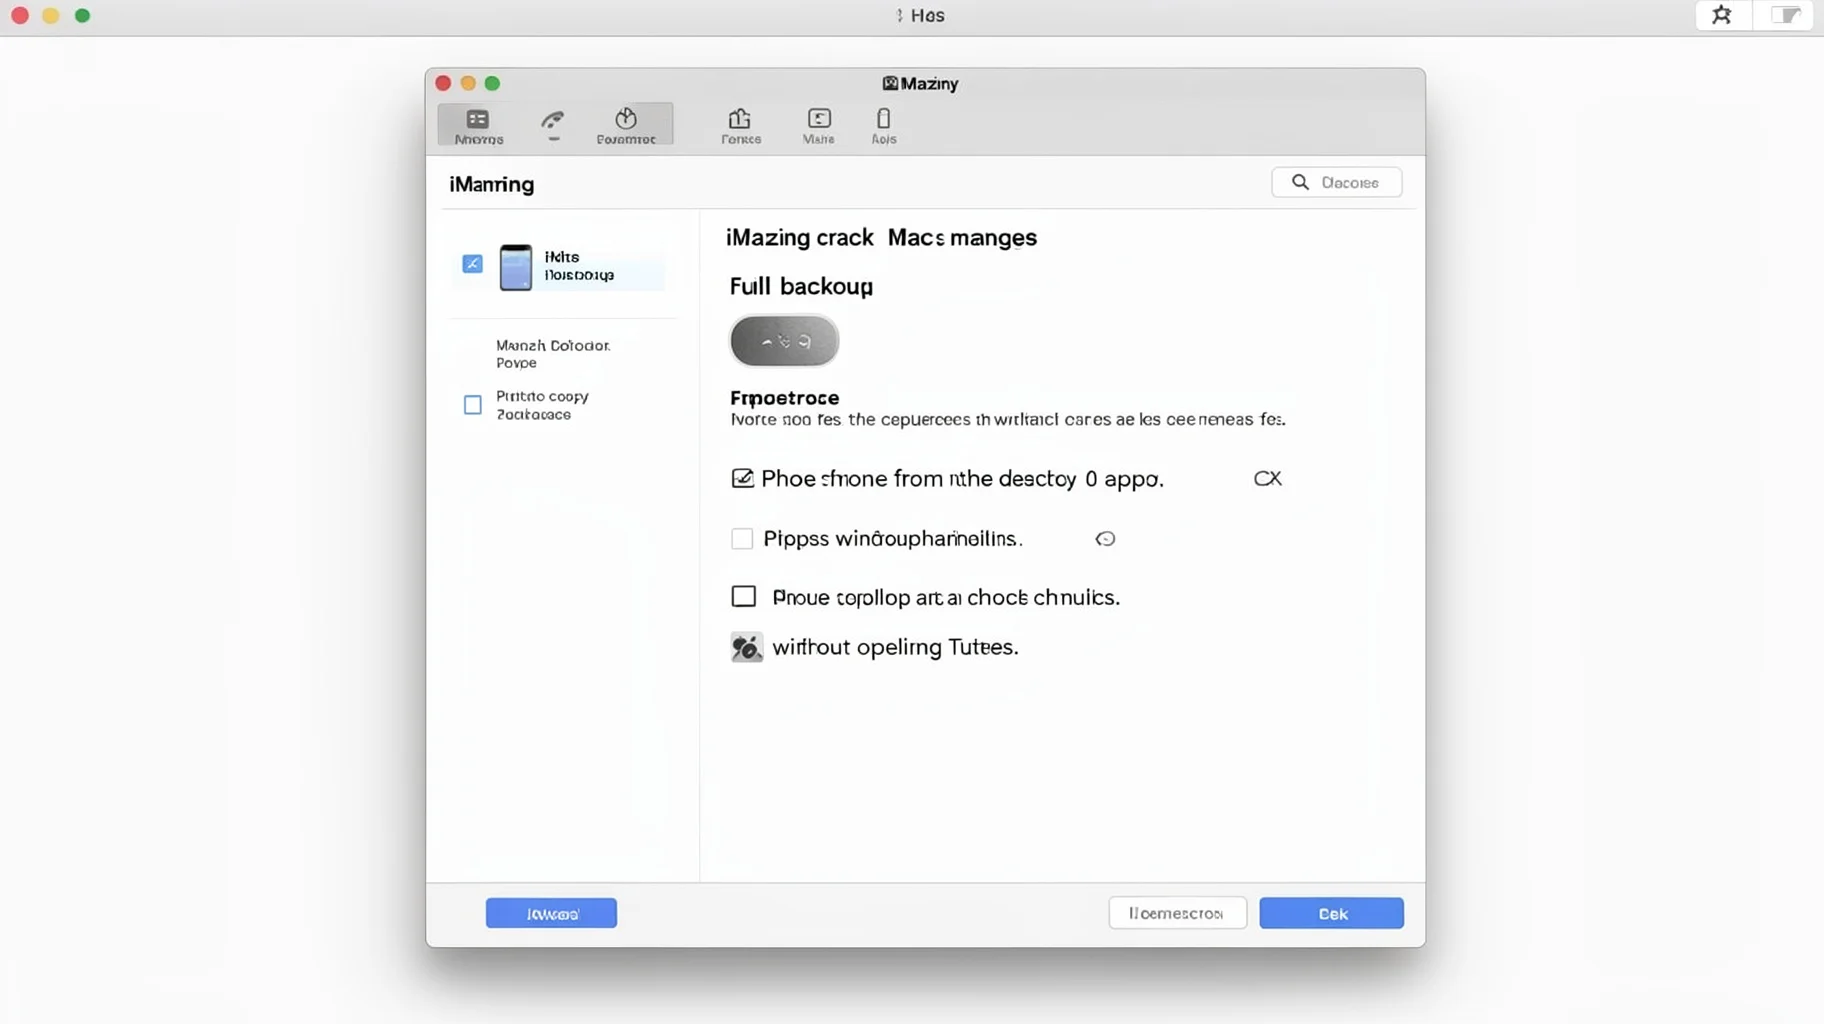
Task: Click the white cancel-style button next to Oek
Action: point(1177,913)
